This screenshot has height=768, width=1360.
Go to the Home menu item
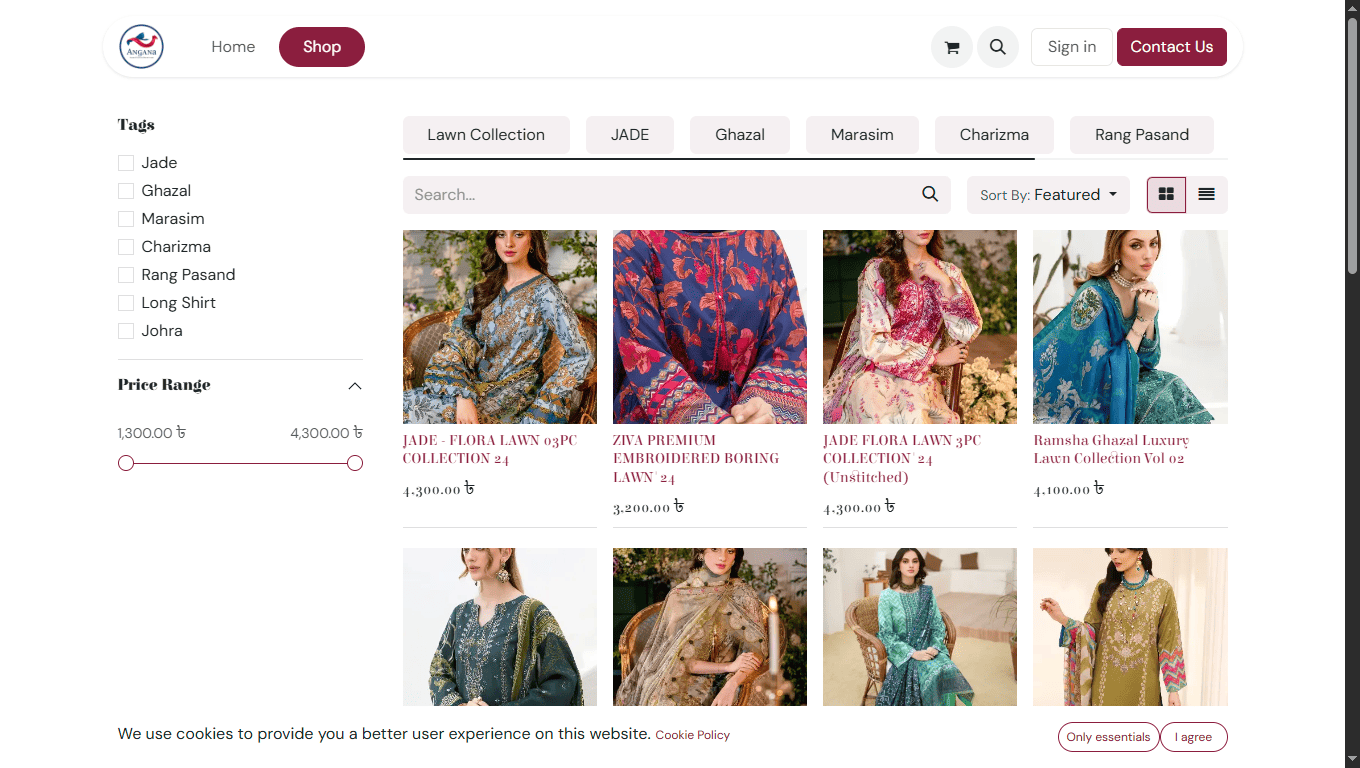point(233,47)
